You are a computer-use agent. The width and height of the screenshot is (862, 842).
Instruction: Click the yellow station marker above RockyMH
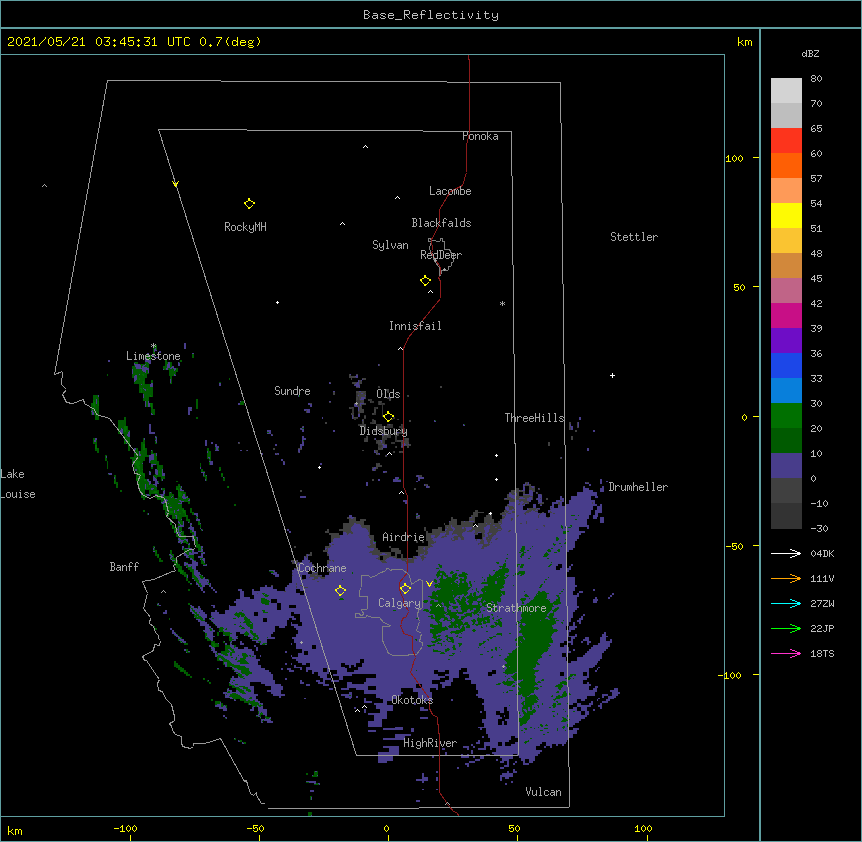coord(249,204)
